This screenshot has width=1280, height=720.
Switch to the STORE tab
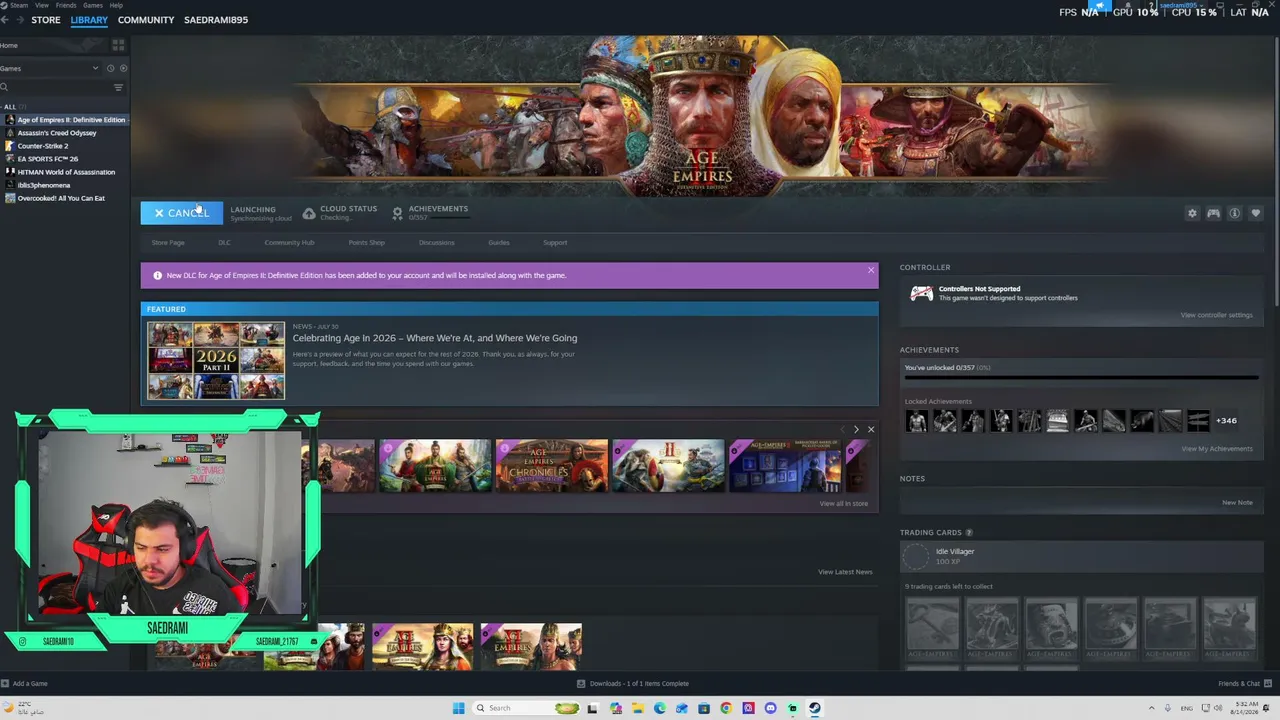coord(46,20)
